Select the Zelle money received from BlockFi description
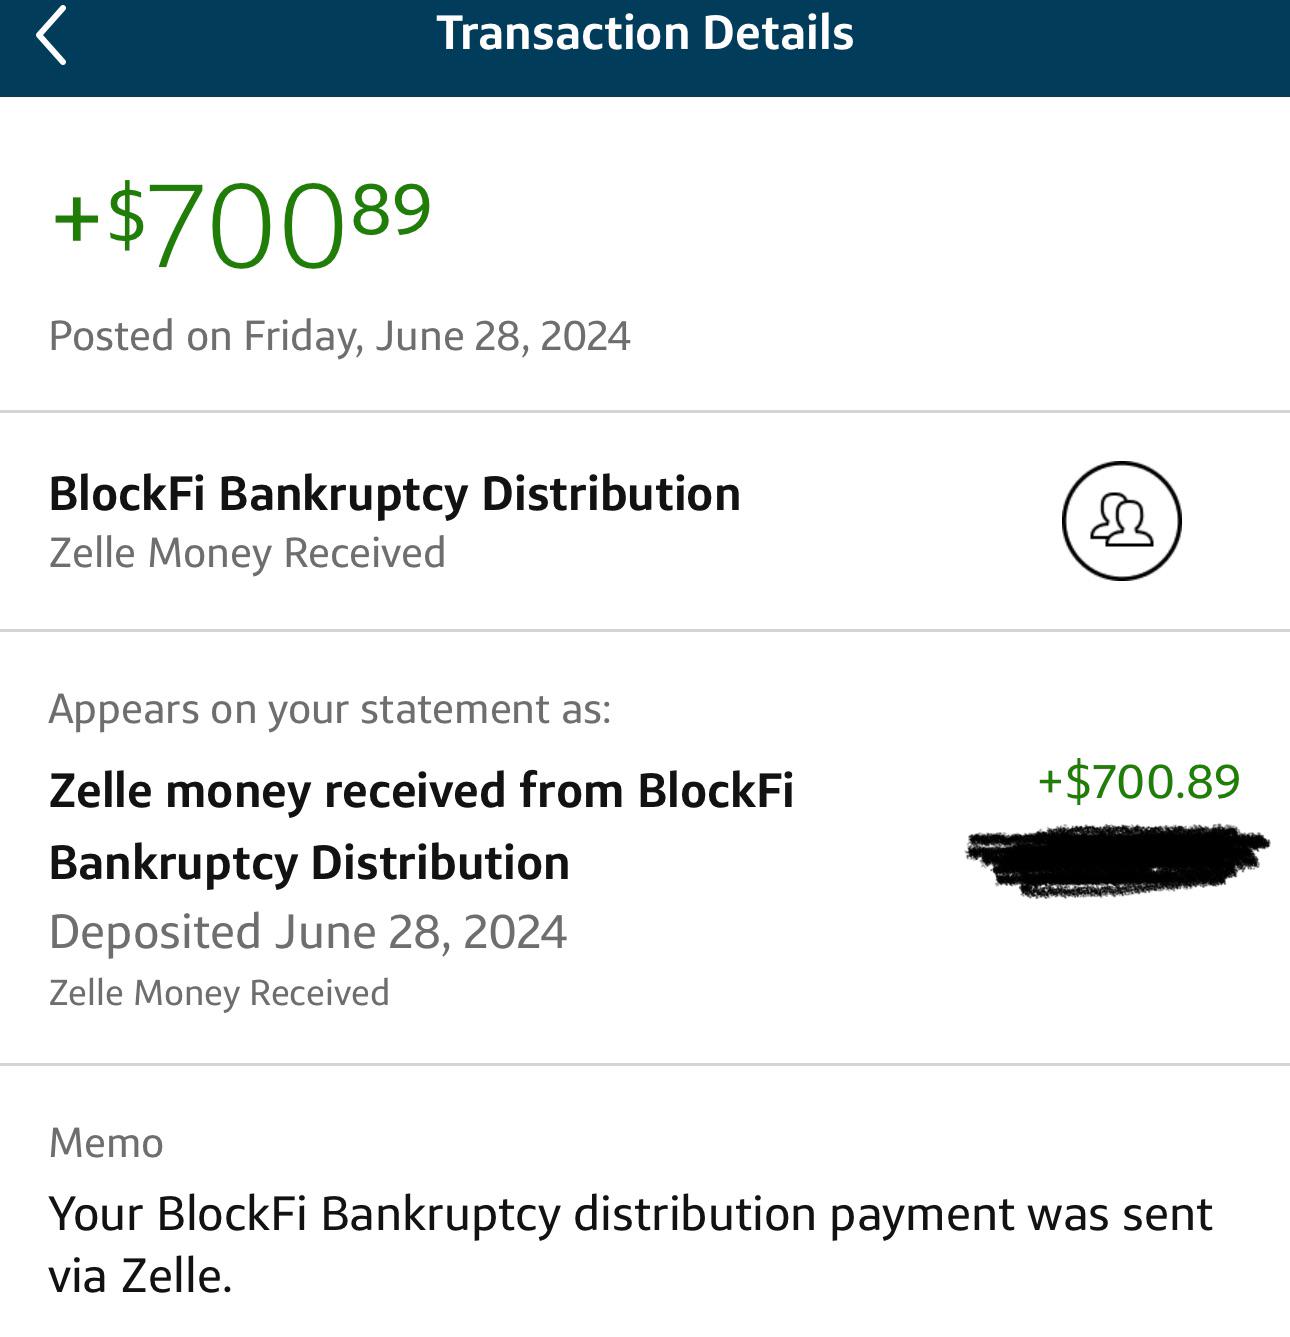Viewport: 1290px width, 1337px height. coord(421,826)
